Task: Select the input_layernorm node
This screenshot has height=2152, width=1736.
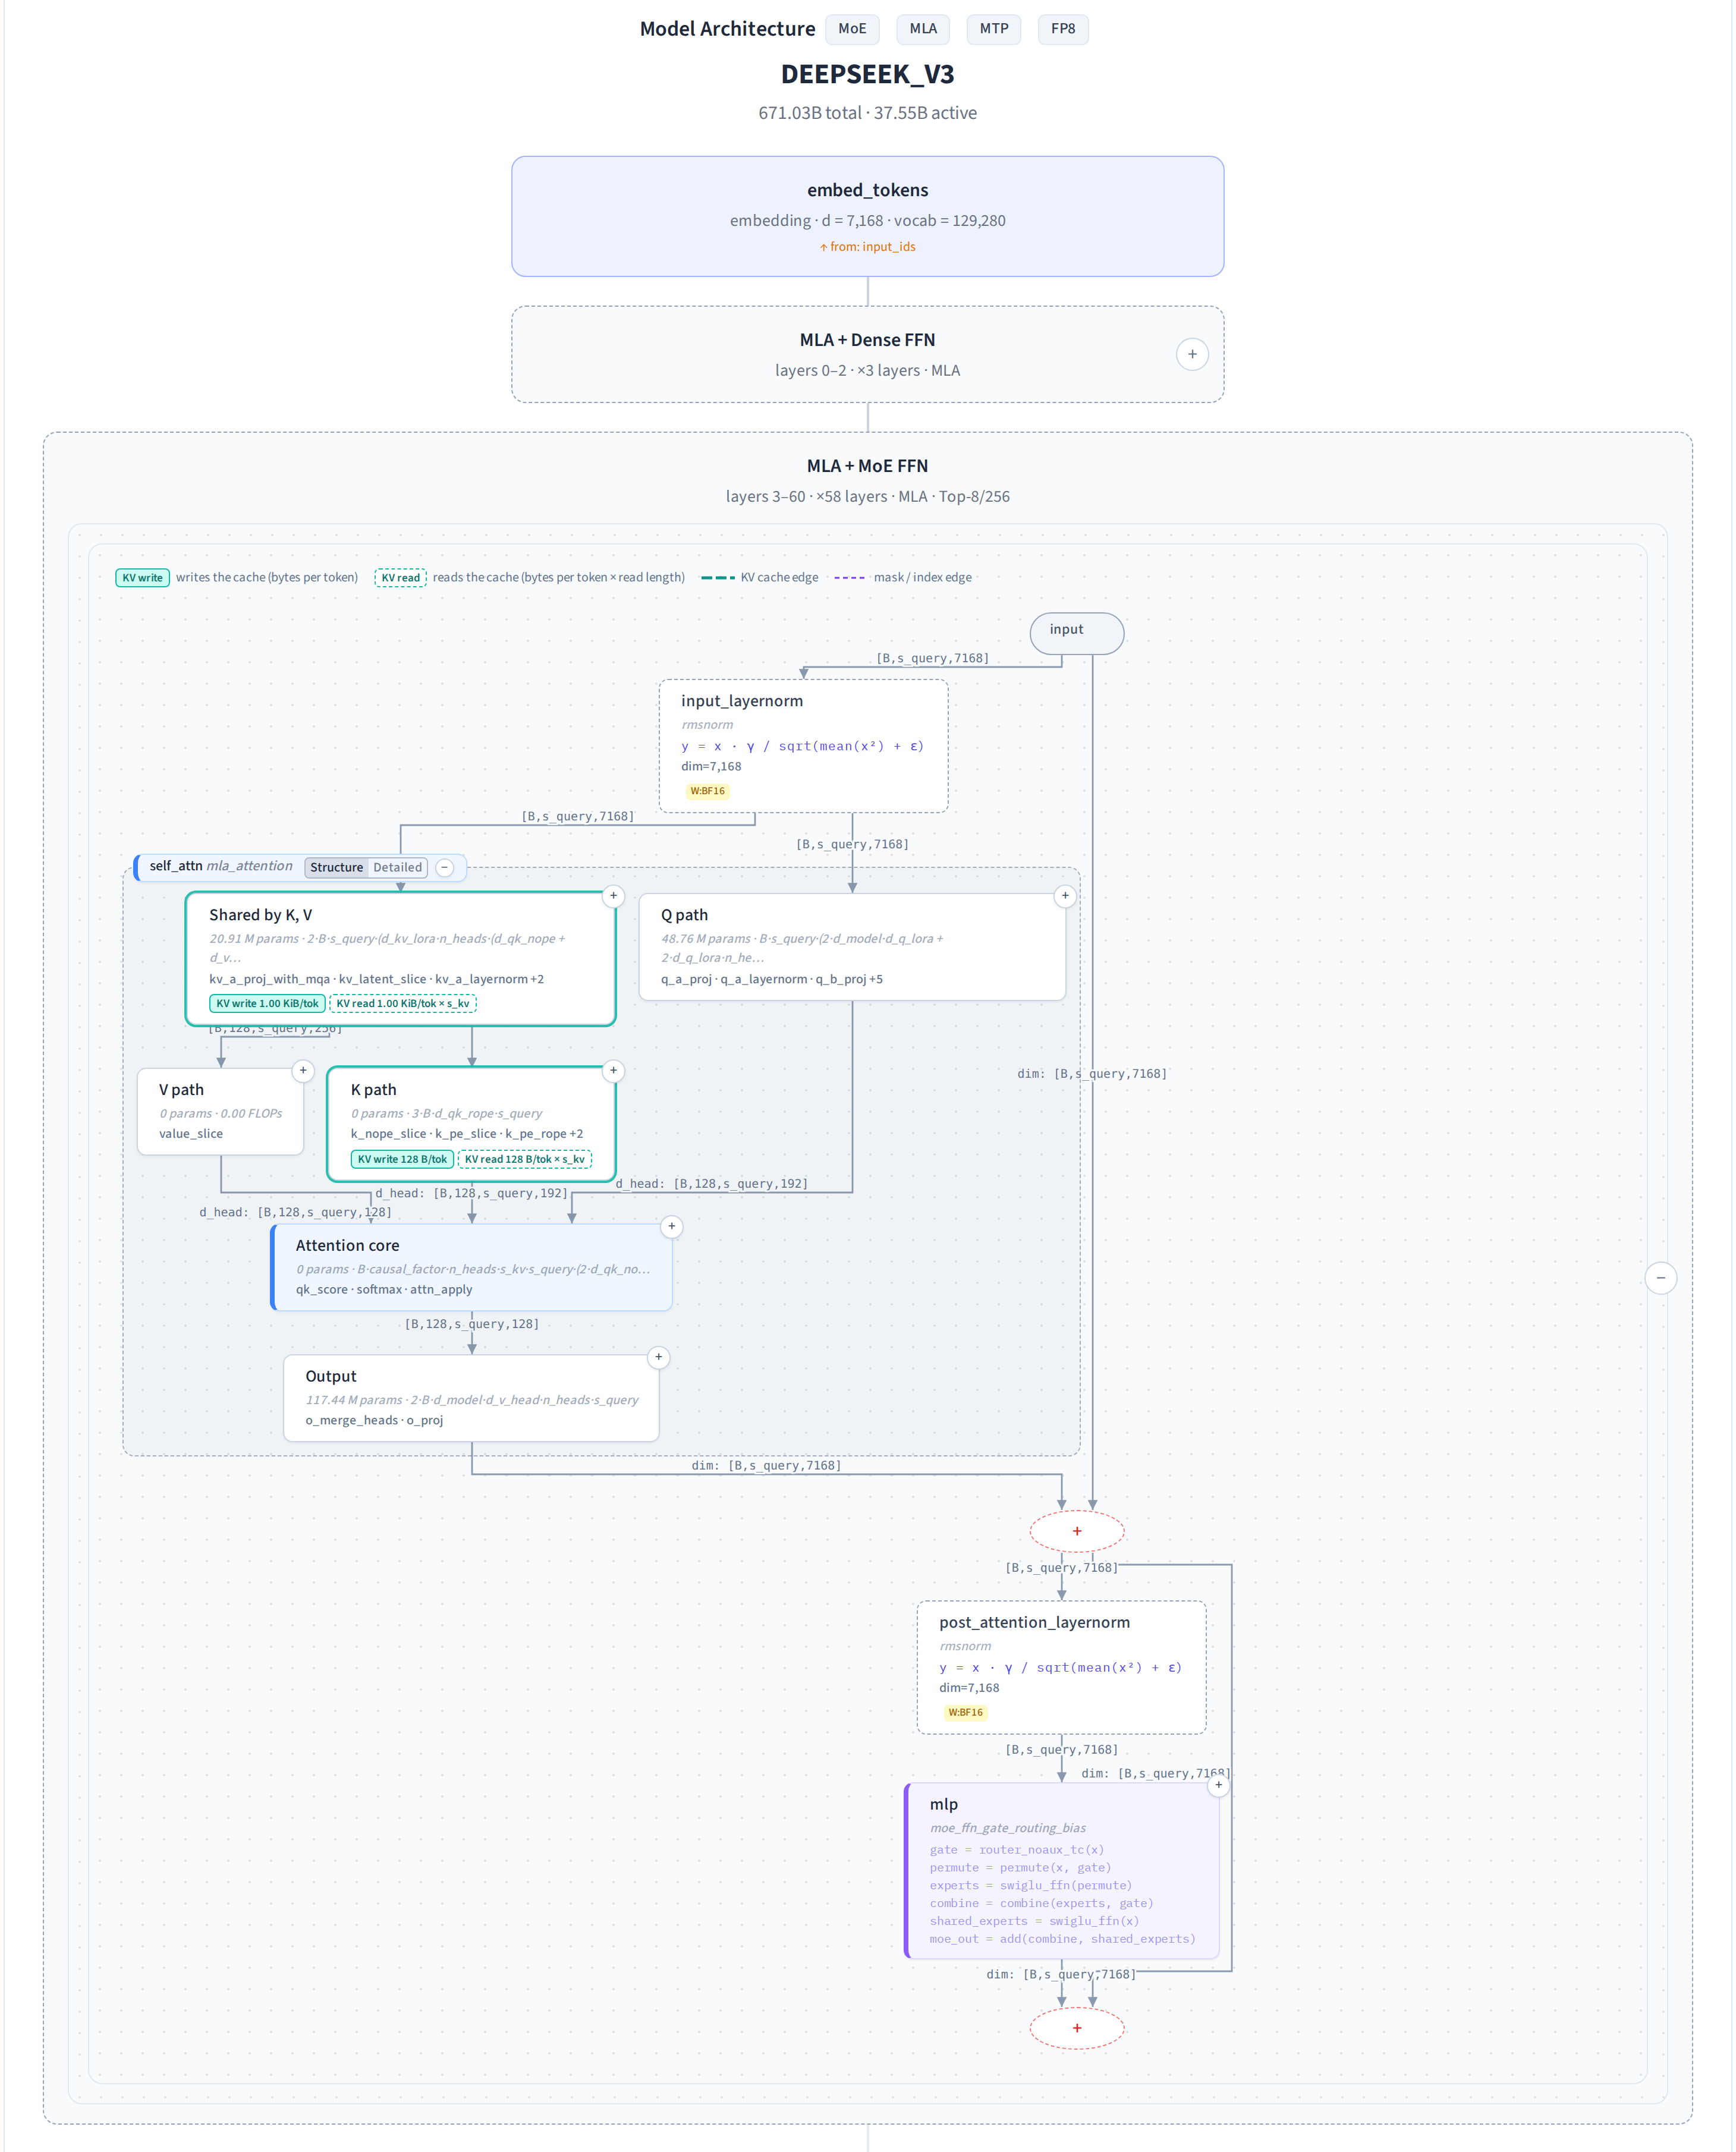Action: coord(803,746)
